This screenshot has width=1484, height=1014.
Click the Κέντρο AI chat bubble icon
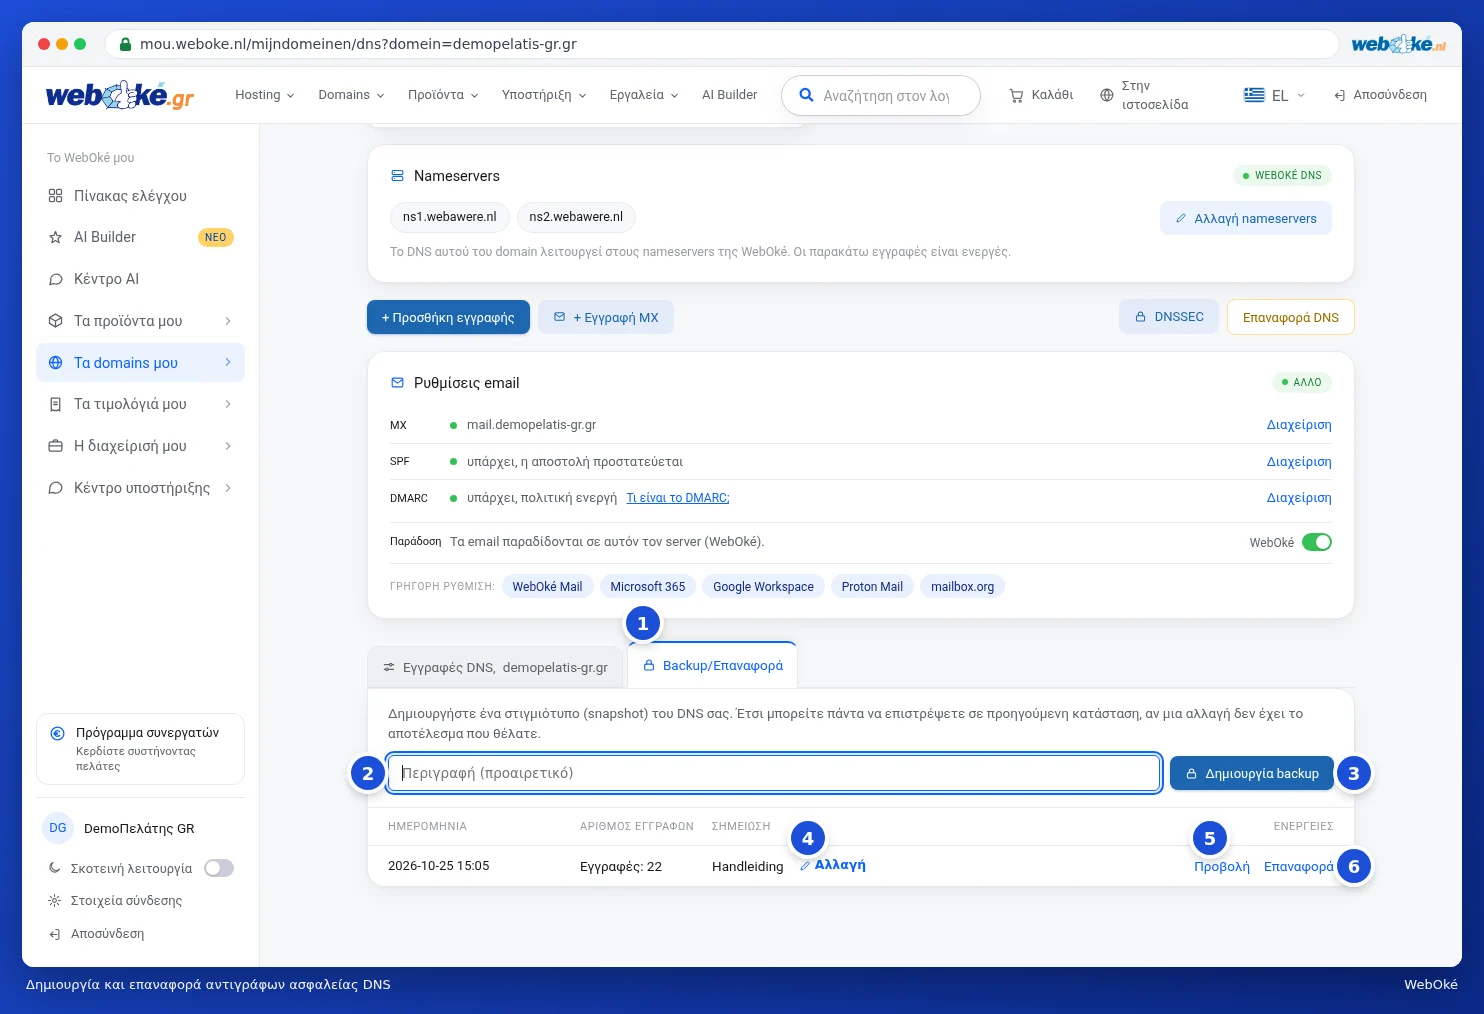pyautogui.click(x=56, y=279)
